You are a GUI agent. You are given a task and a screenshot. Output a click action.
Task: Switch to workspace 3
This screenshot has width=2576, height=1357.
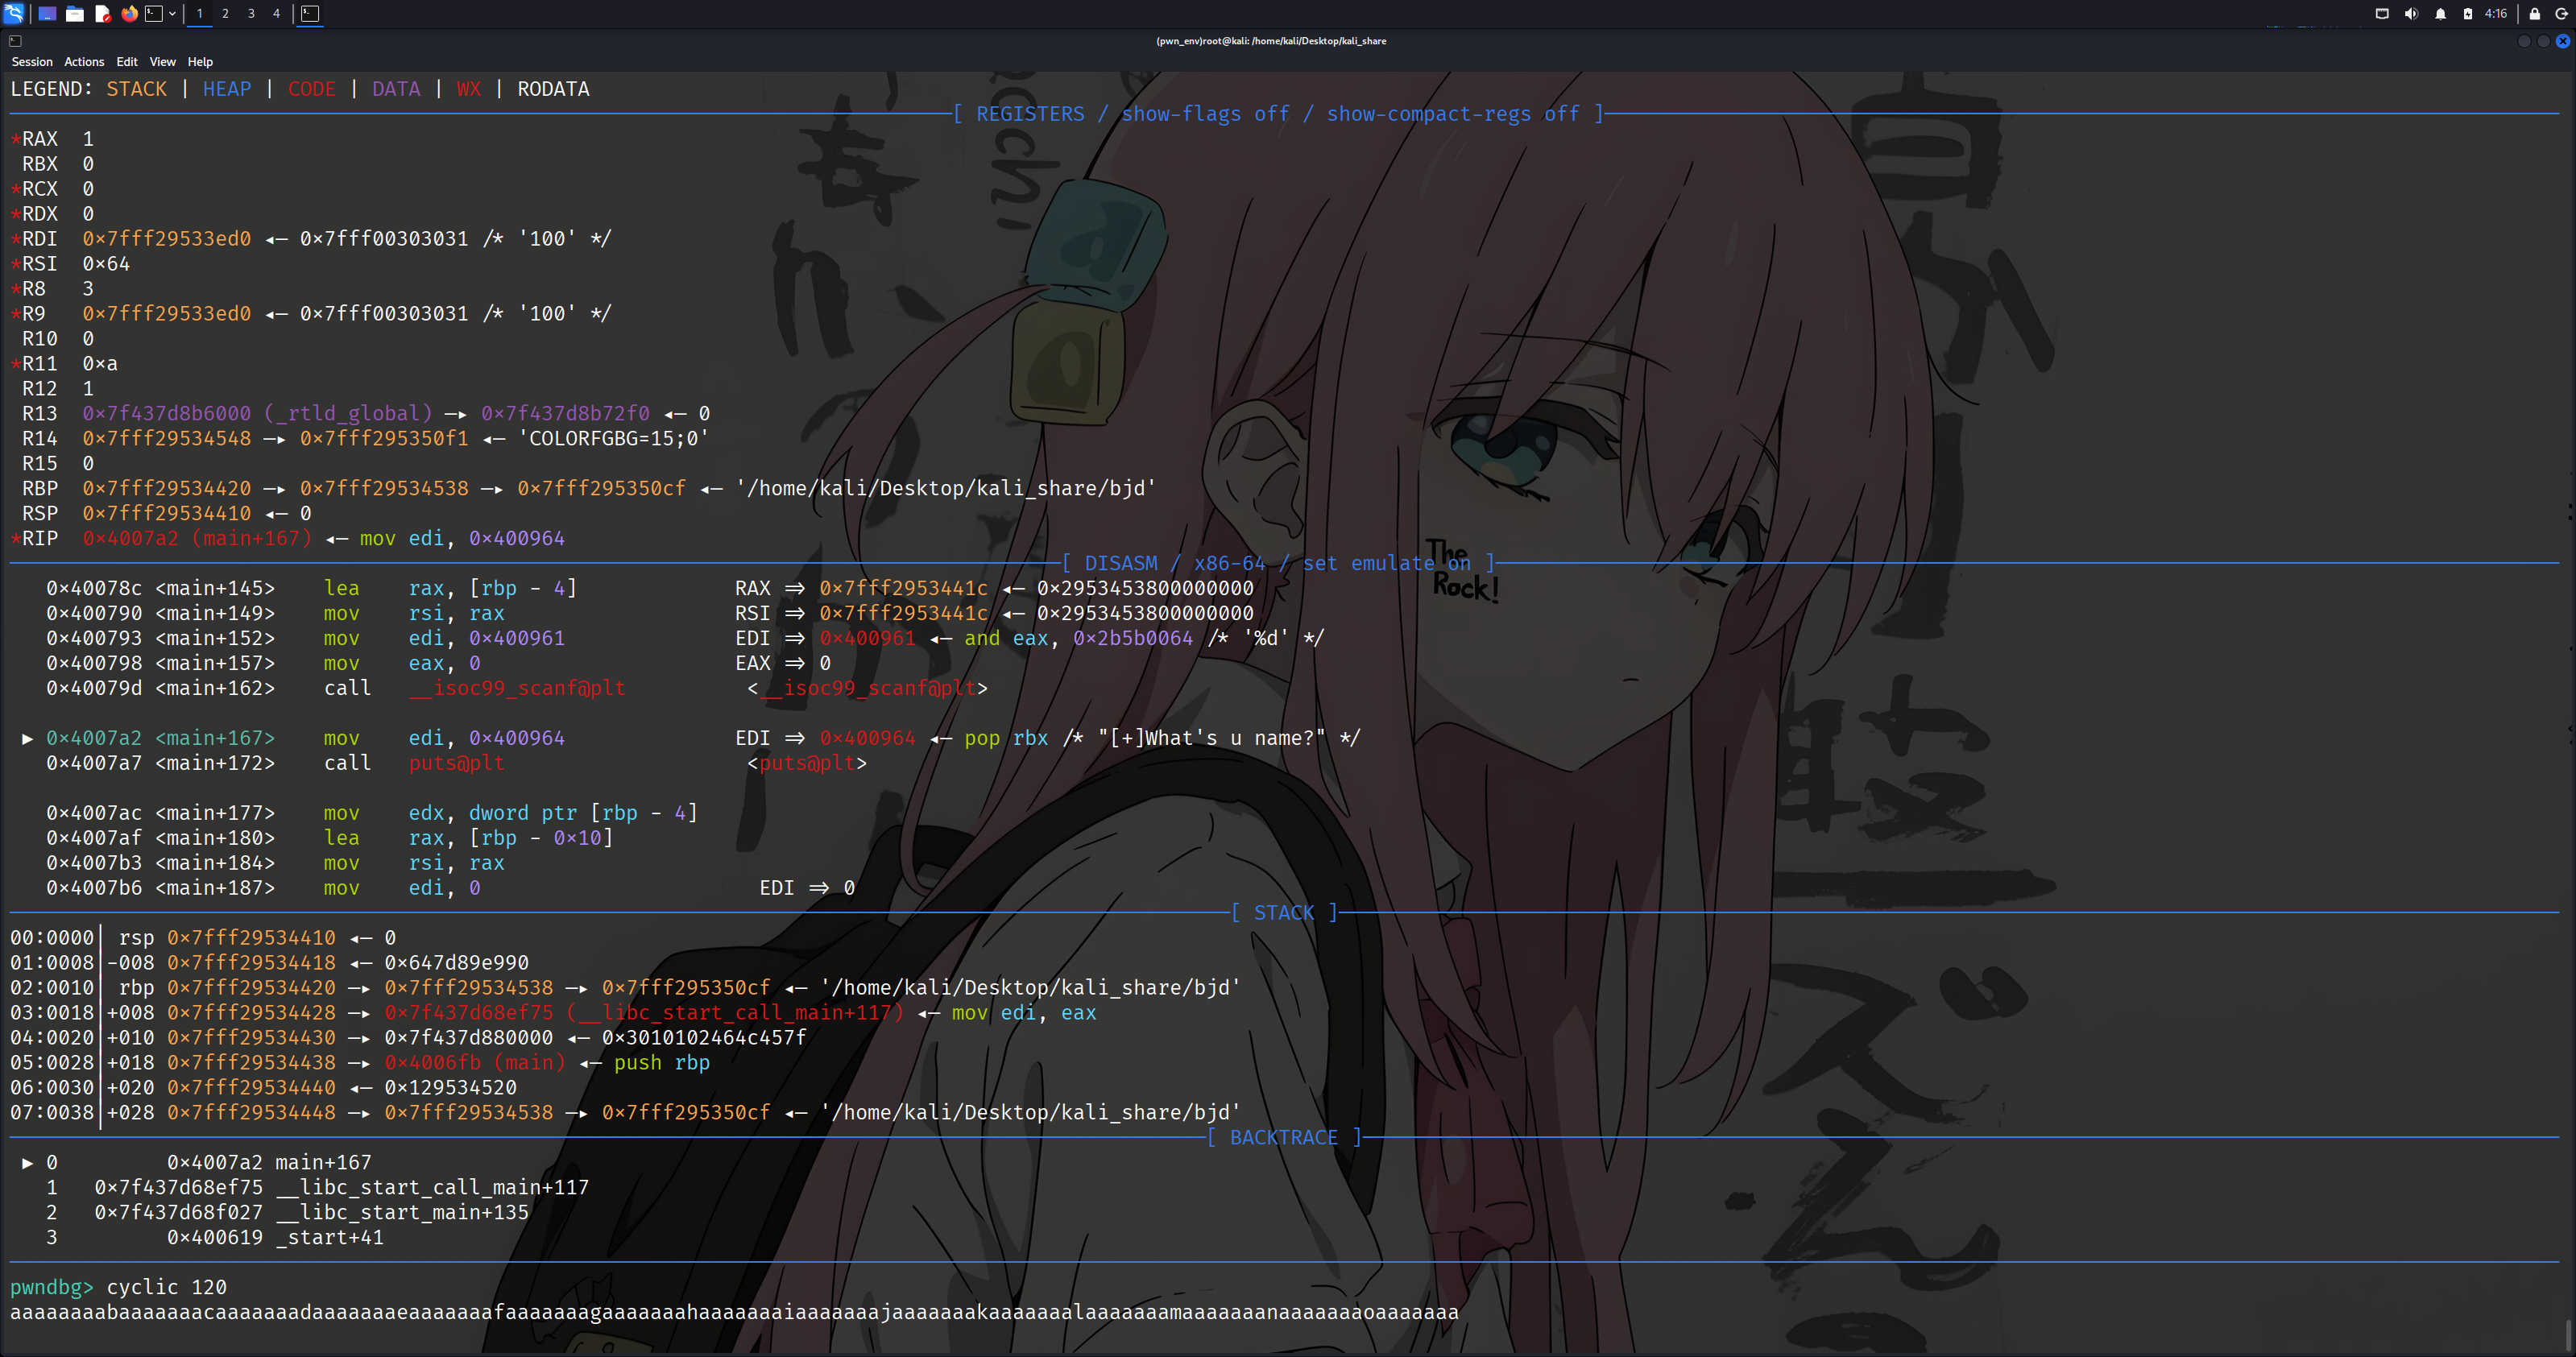251,13
